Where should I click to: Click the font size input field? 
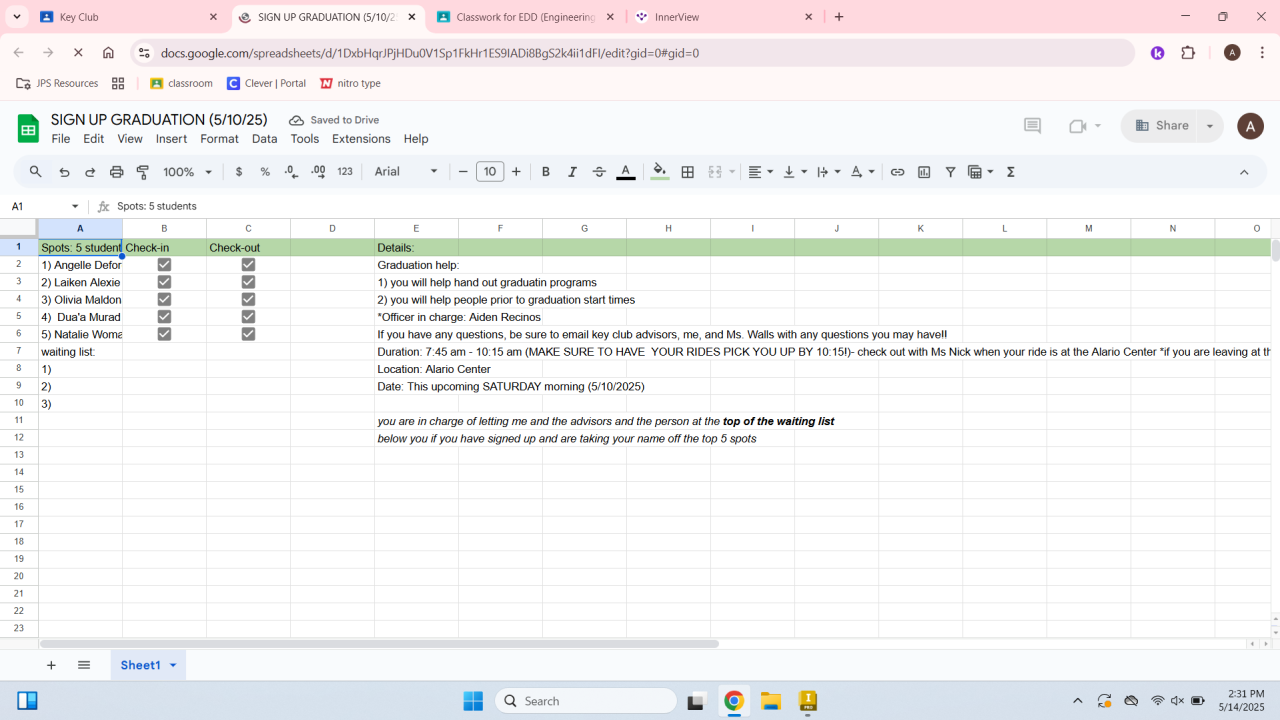click(x=490, y=172)
